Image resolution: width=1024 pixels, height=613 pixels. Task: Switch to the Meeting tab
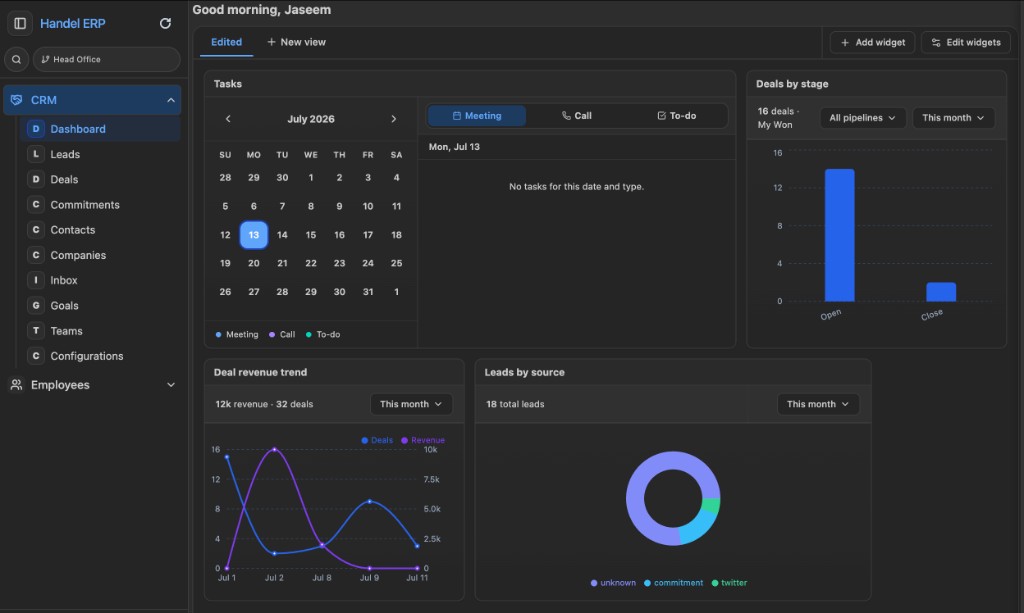click(477, 116)
